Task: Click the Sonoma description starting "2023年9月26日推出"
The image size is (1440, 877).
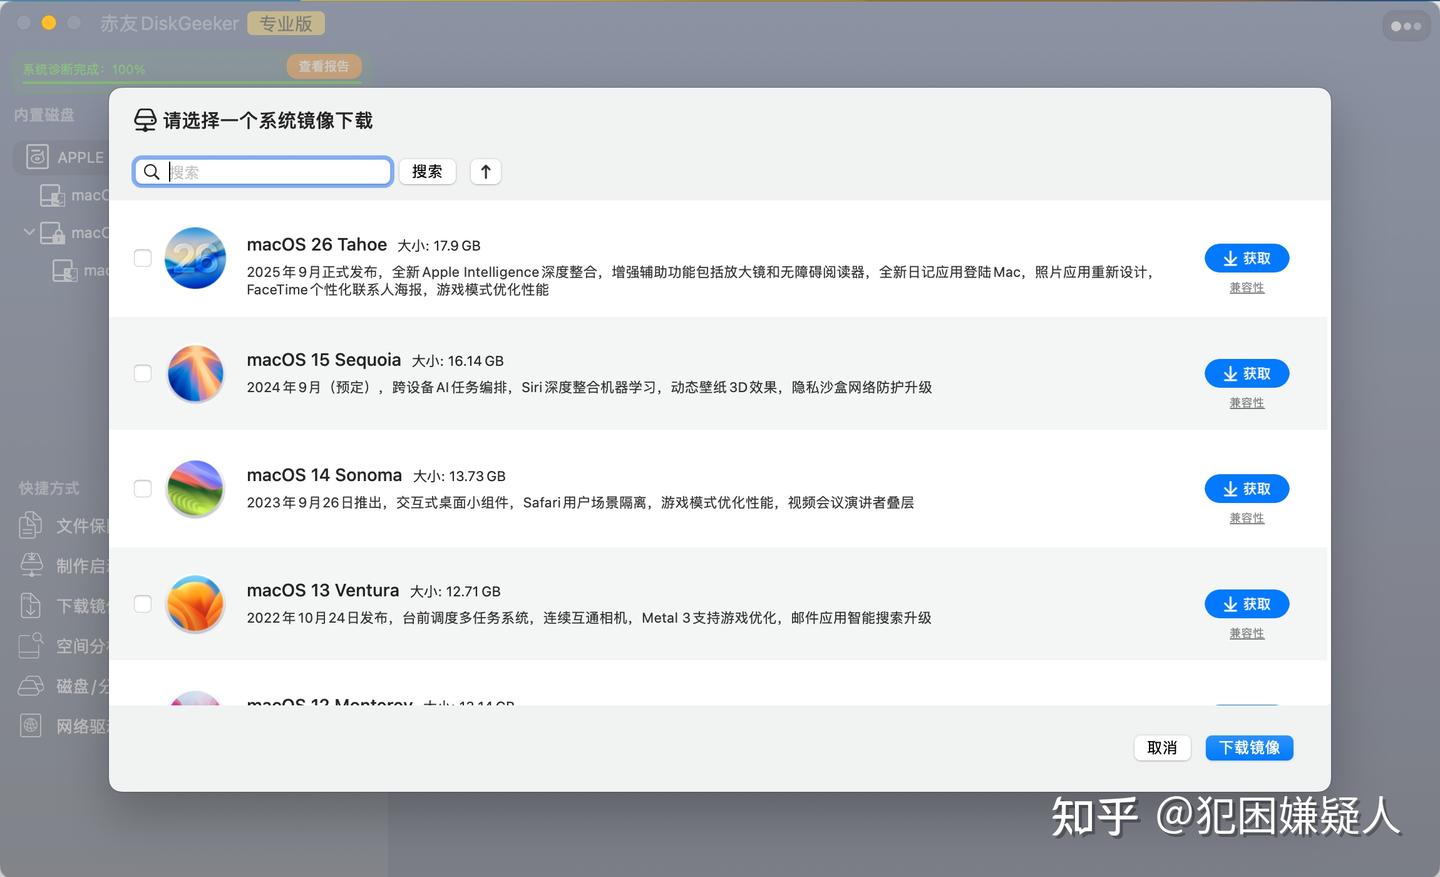Action: point(580,502)
